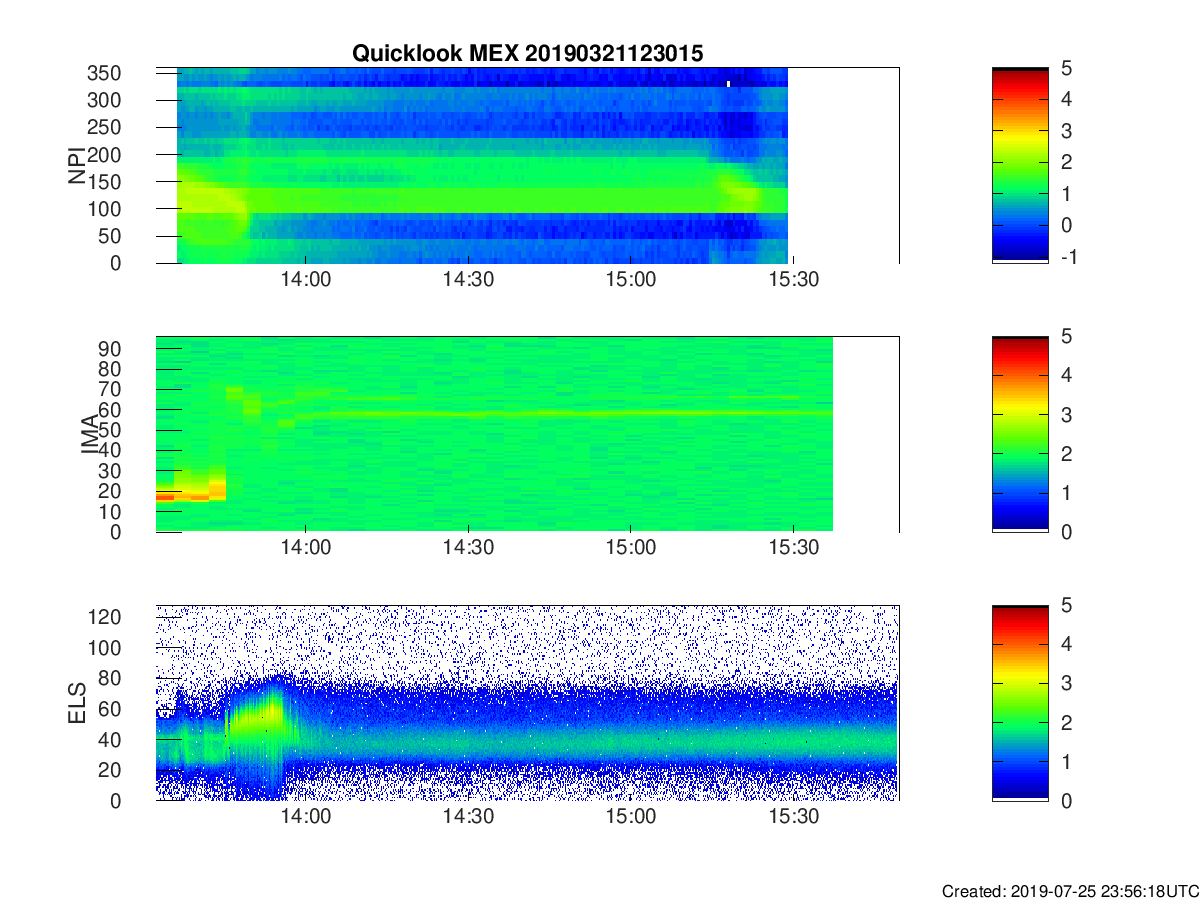Click the title "Quicklook MEX 20190321123015"

click(527, 54)
